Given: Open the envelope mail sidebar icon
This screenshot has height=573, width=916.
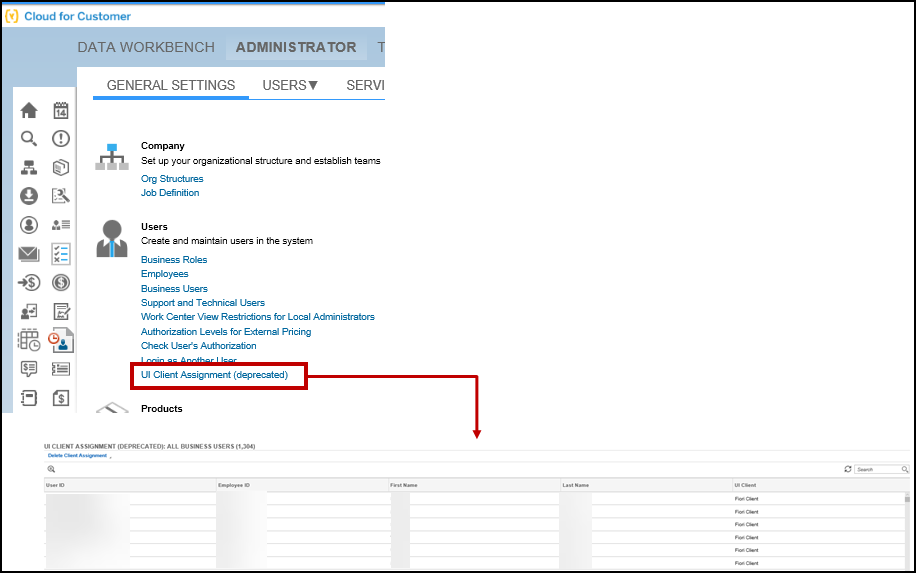Looking at the screenshot, I should coord(29,253).
